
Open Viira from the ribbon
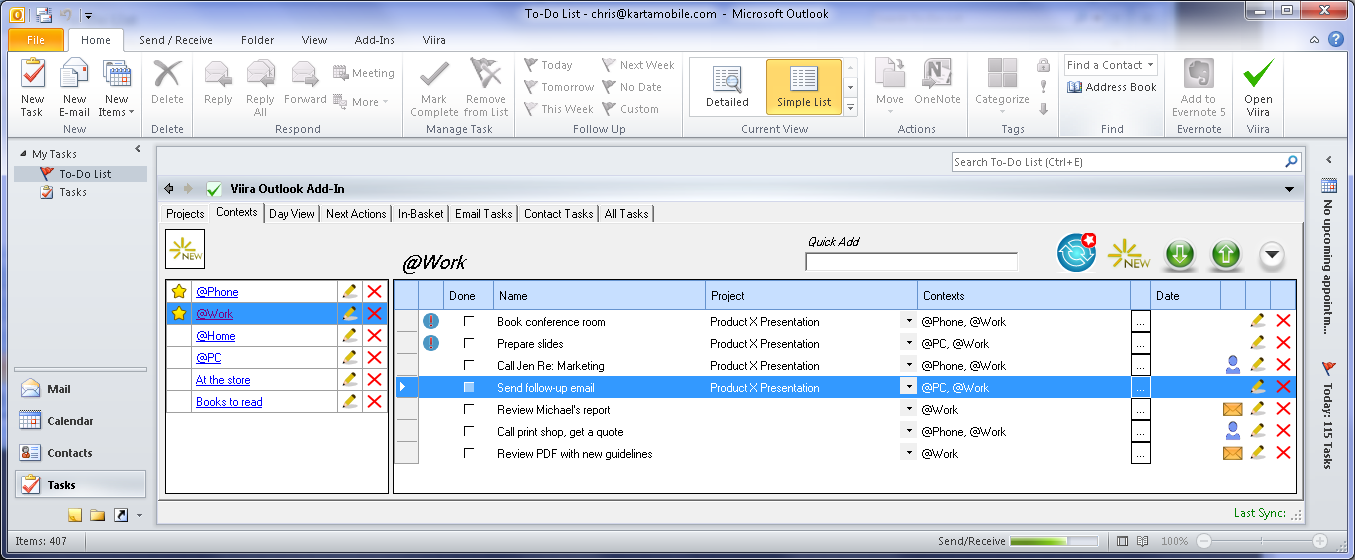(x=1258, y=88)
